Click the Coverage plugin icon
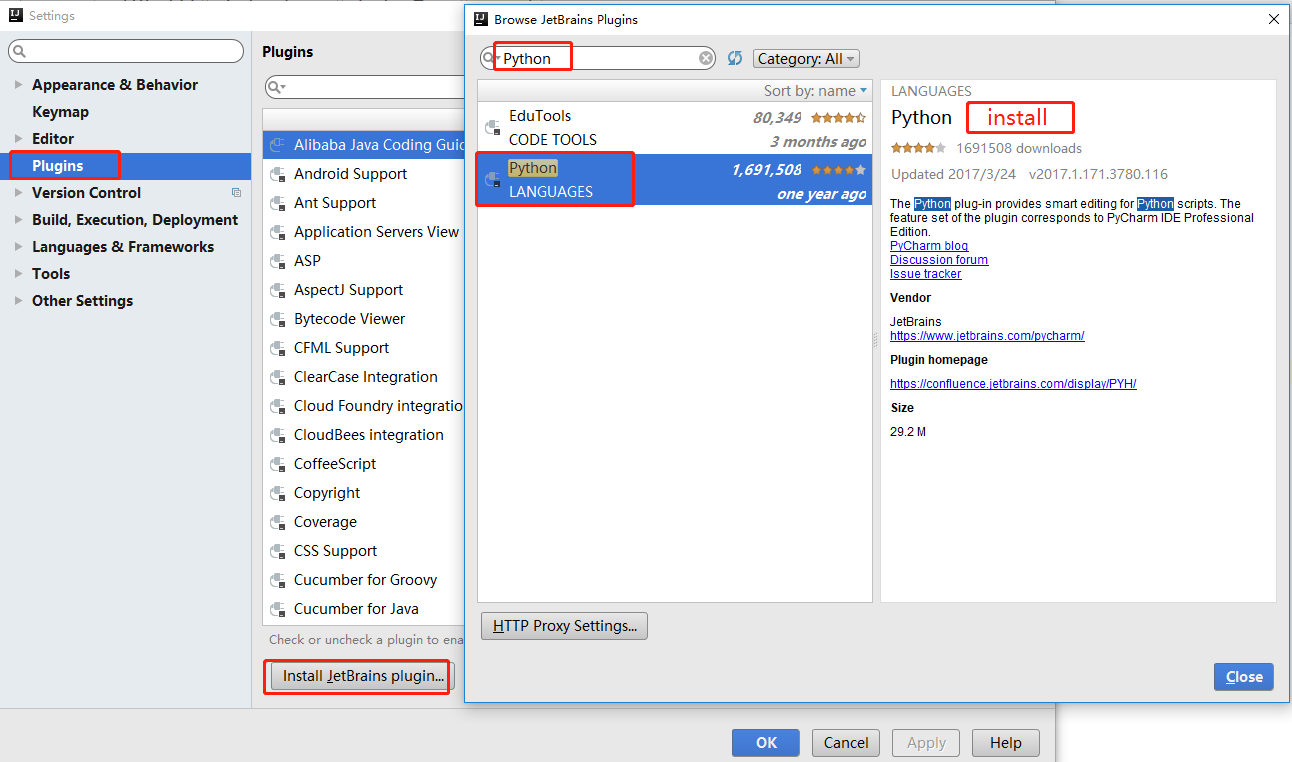The height and width of the screenshot is (762, 1292). (279, 522)
